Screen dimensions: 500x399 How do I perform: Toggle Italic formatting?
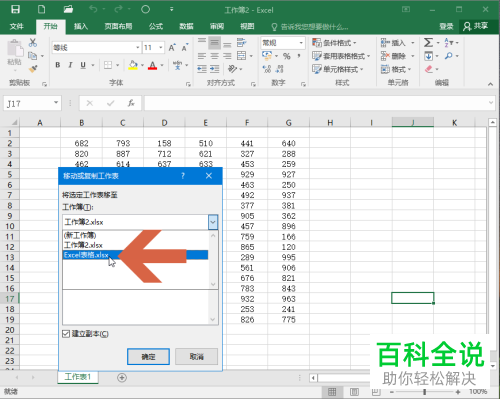tap(70, 65)
